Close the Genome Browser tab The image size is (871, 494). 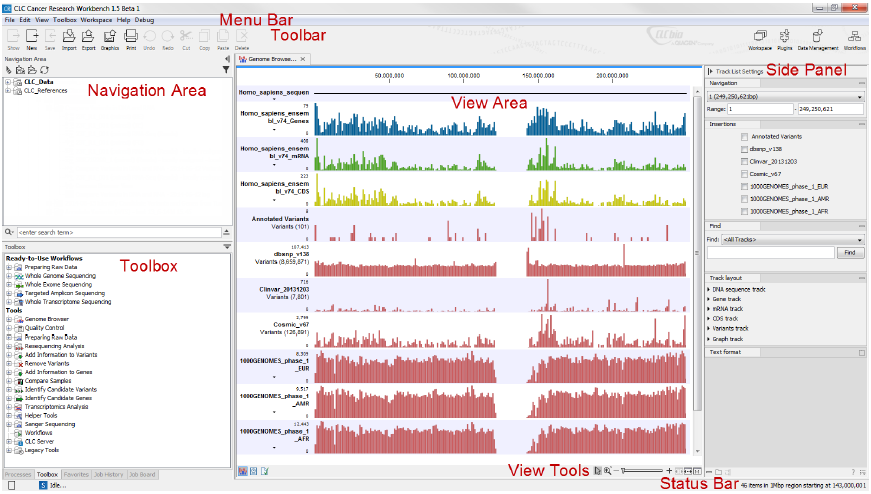point(303,59)
